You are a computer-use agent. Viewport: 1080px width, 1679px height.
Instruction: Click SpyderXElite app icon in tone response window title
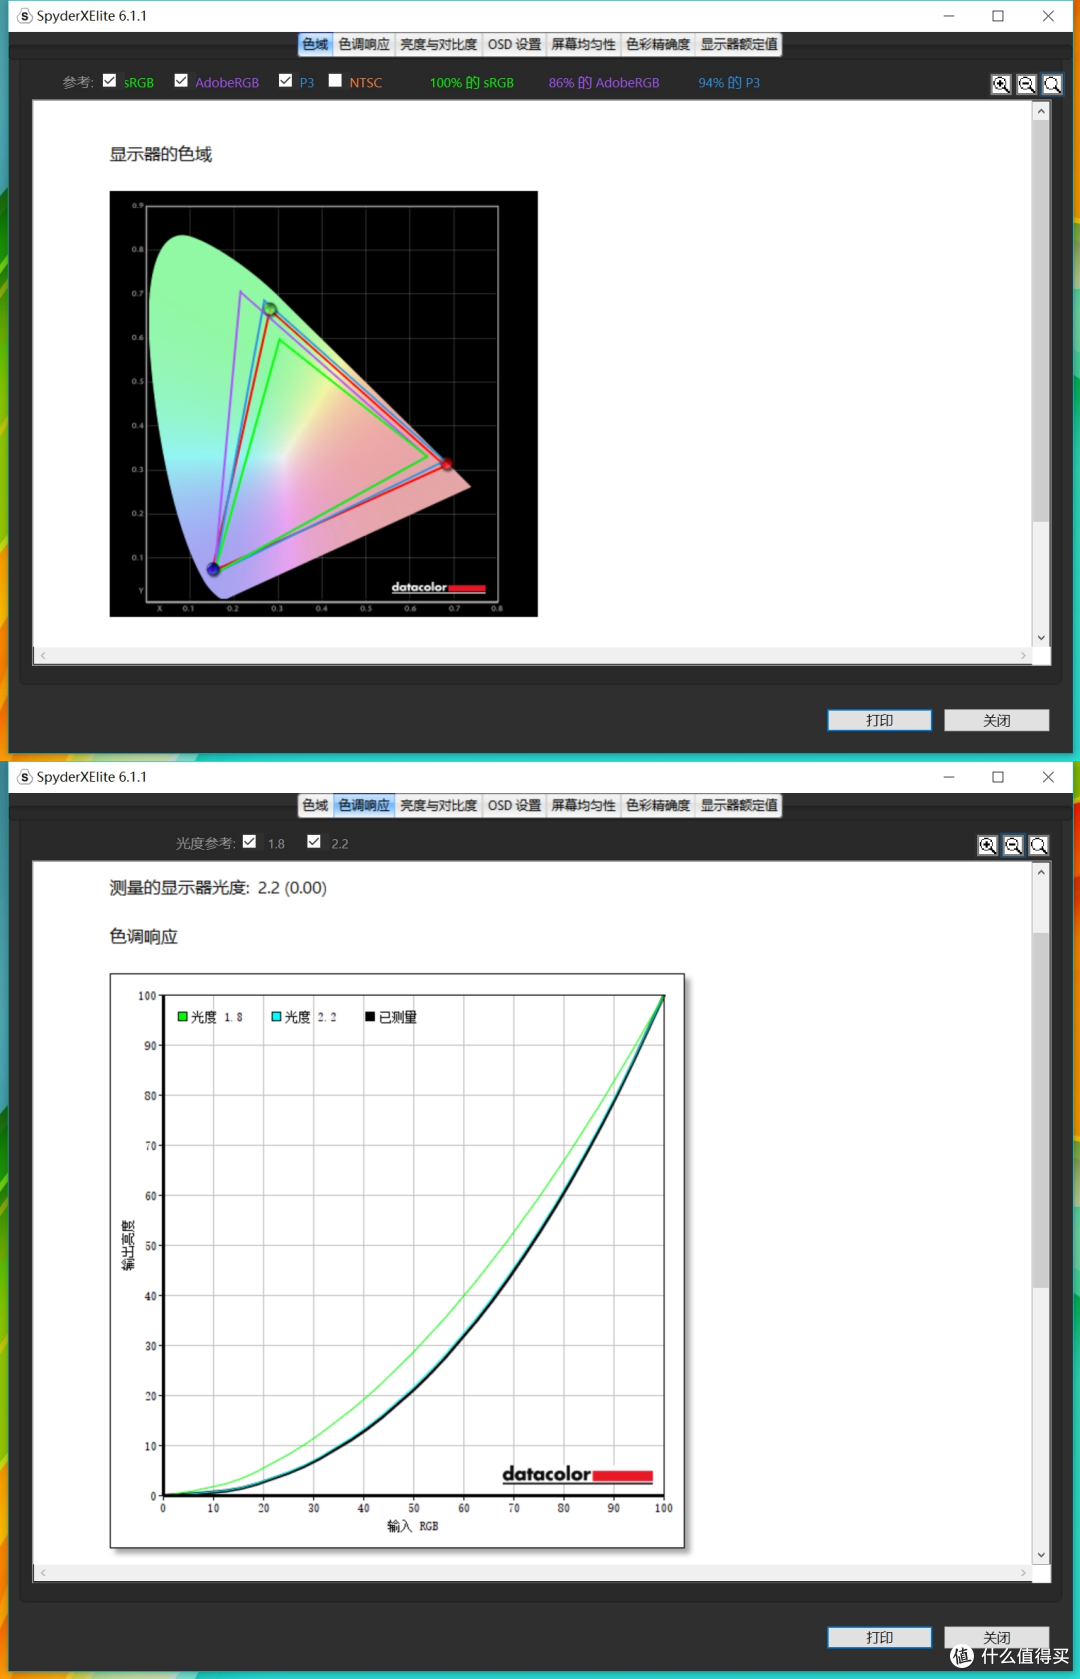(x=25, y=777)
